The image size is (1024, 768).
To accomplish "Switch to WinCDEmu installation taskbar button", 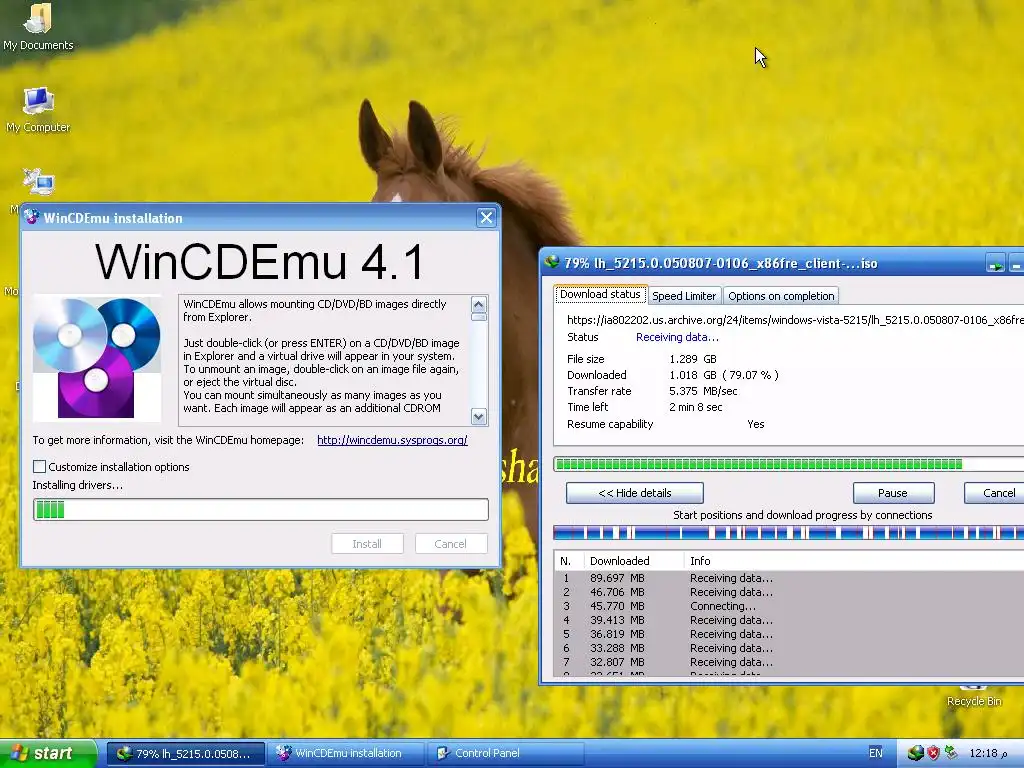I will coord(346,754).
